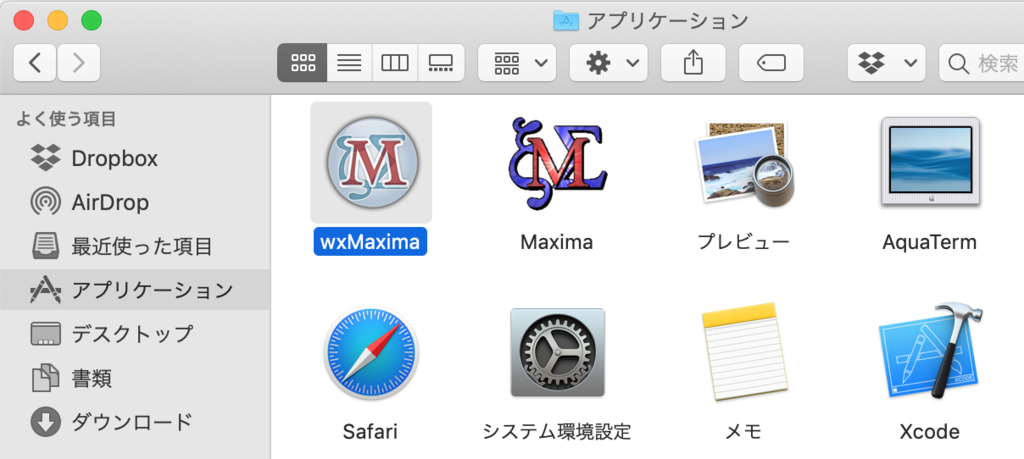Select the メモ notes app icon
Screen dimensions: 1024x459
[743, 351]
